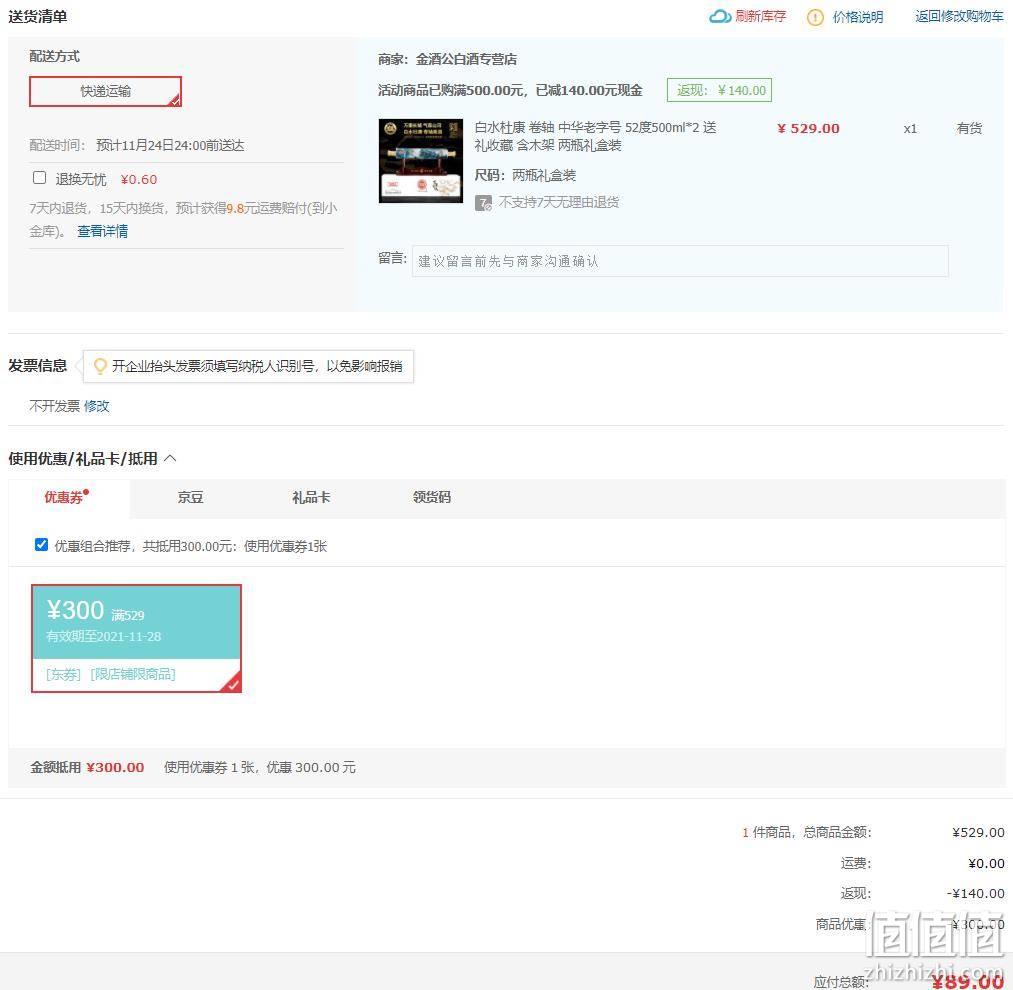Switch to the 优惠券 tab

coord(67,497)
